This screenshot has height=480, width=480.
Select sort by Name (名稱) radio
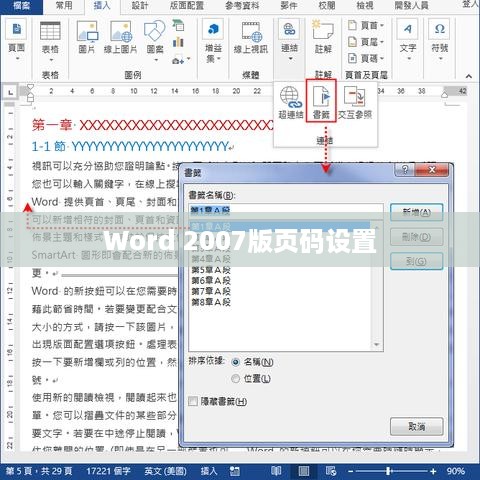coord(235,362)
